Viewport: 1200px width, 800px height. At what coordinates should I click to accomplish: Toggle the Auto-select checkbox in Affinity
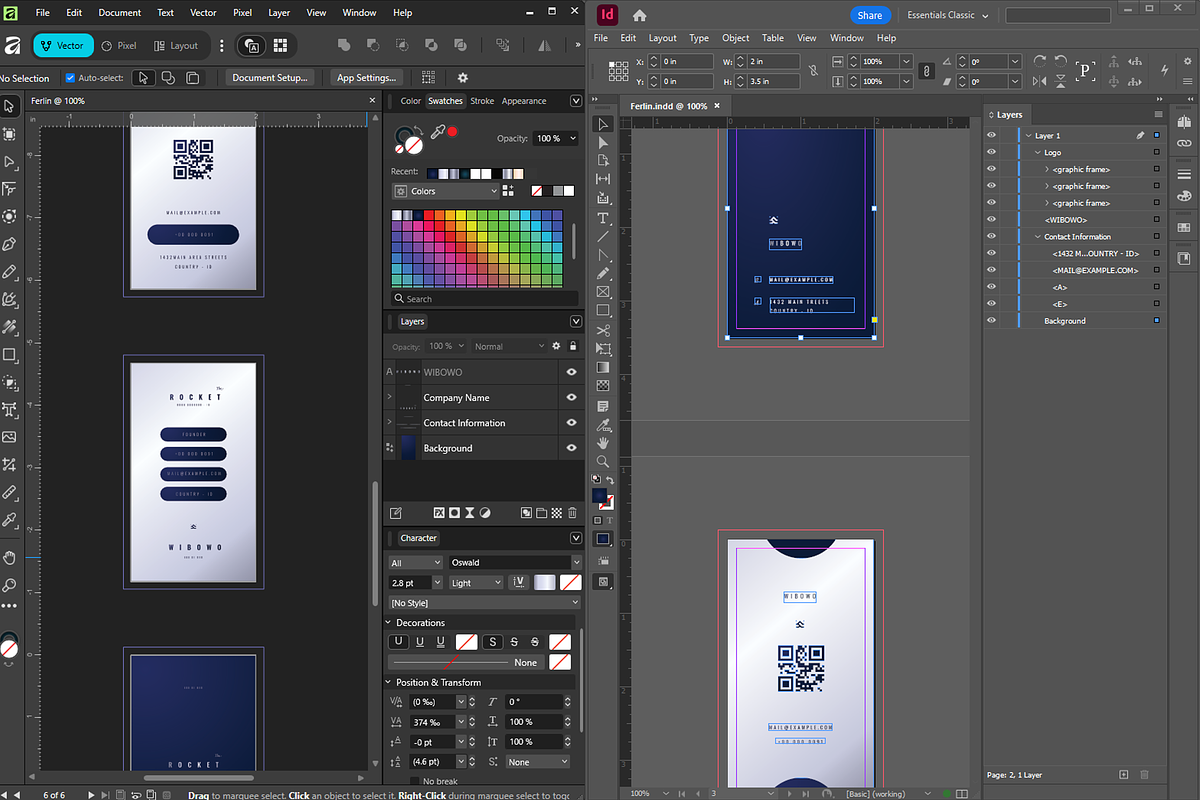click(70, 78)
